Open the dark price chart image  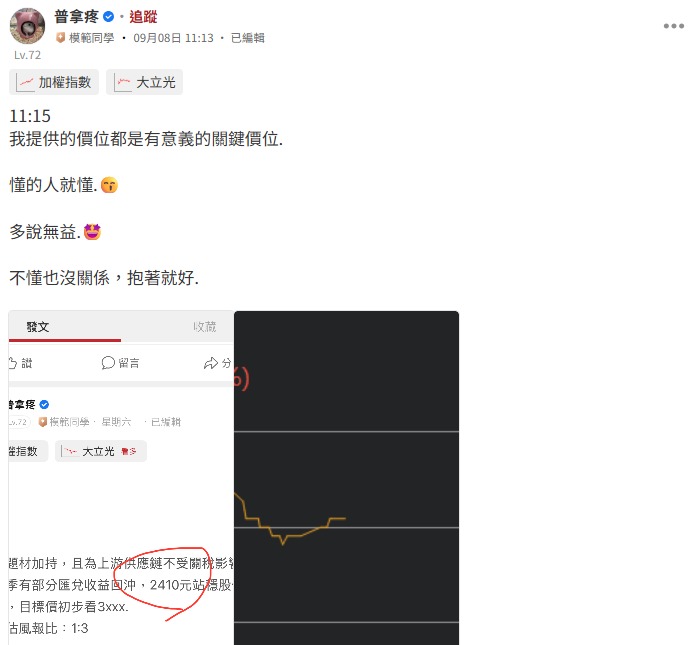coord(347,478)
